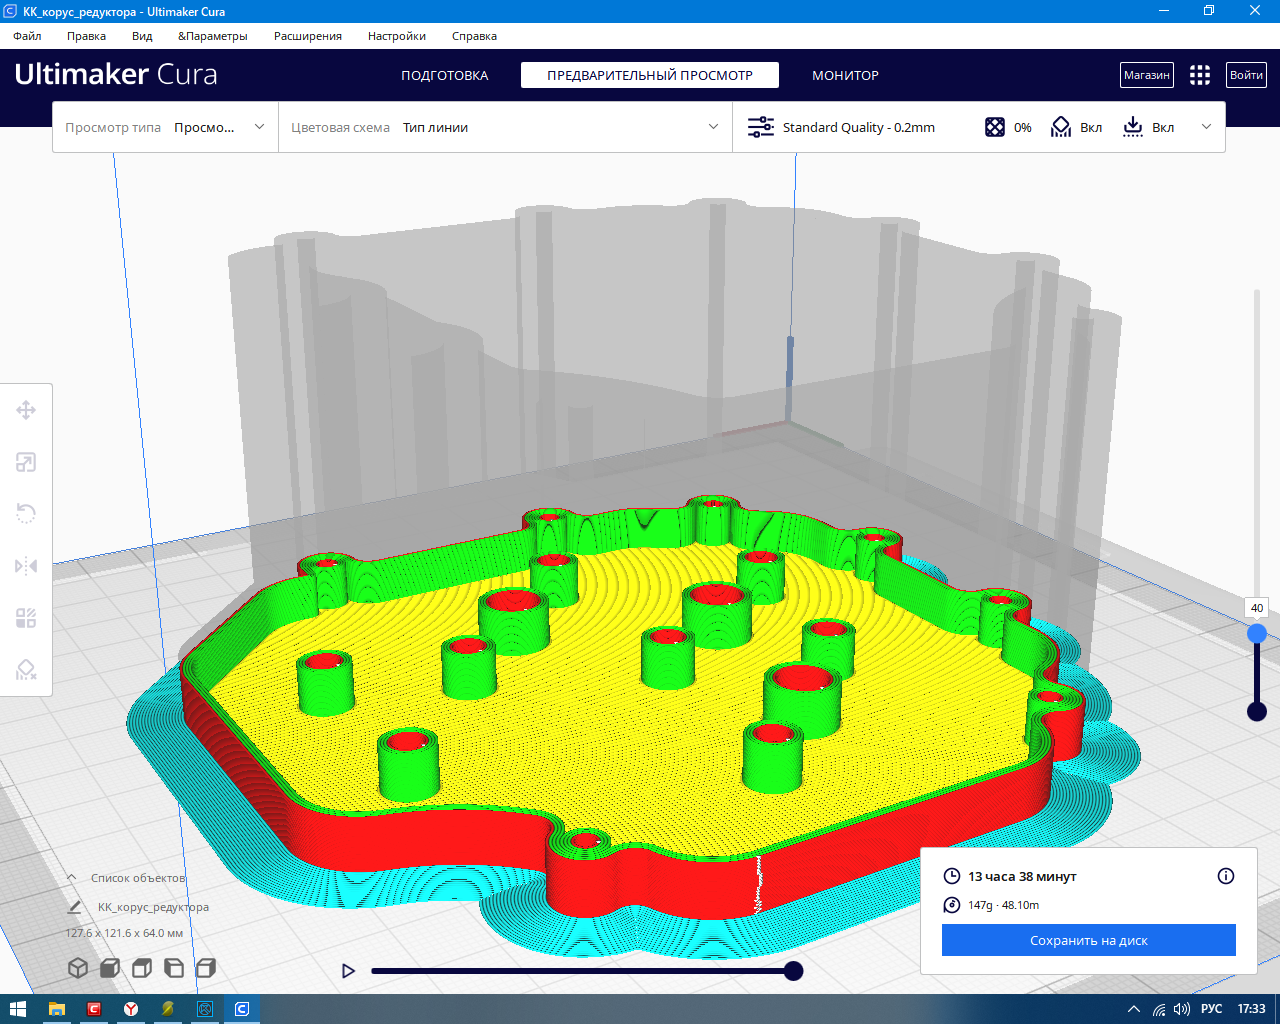Expand the print settings panel chevron
Viewport: 1280px width, 1024px height.
click(x=1206, y=127)
